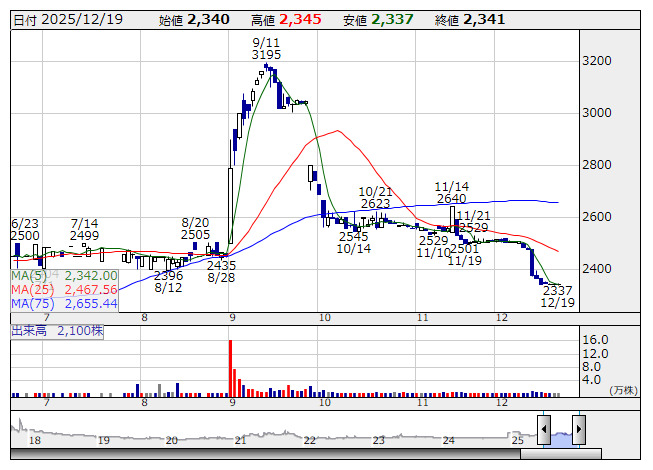The height and width of the screenshot is (470, 653).
Task: Click the right range slider handle arrow
Action: click(579, 429)
